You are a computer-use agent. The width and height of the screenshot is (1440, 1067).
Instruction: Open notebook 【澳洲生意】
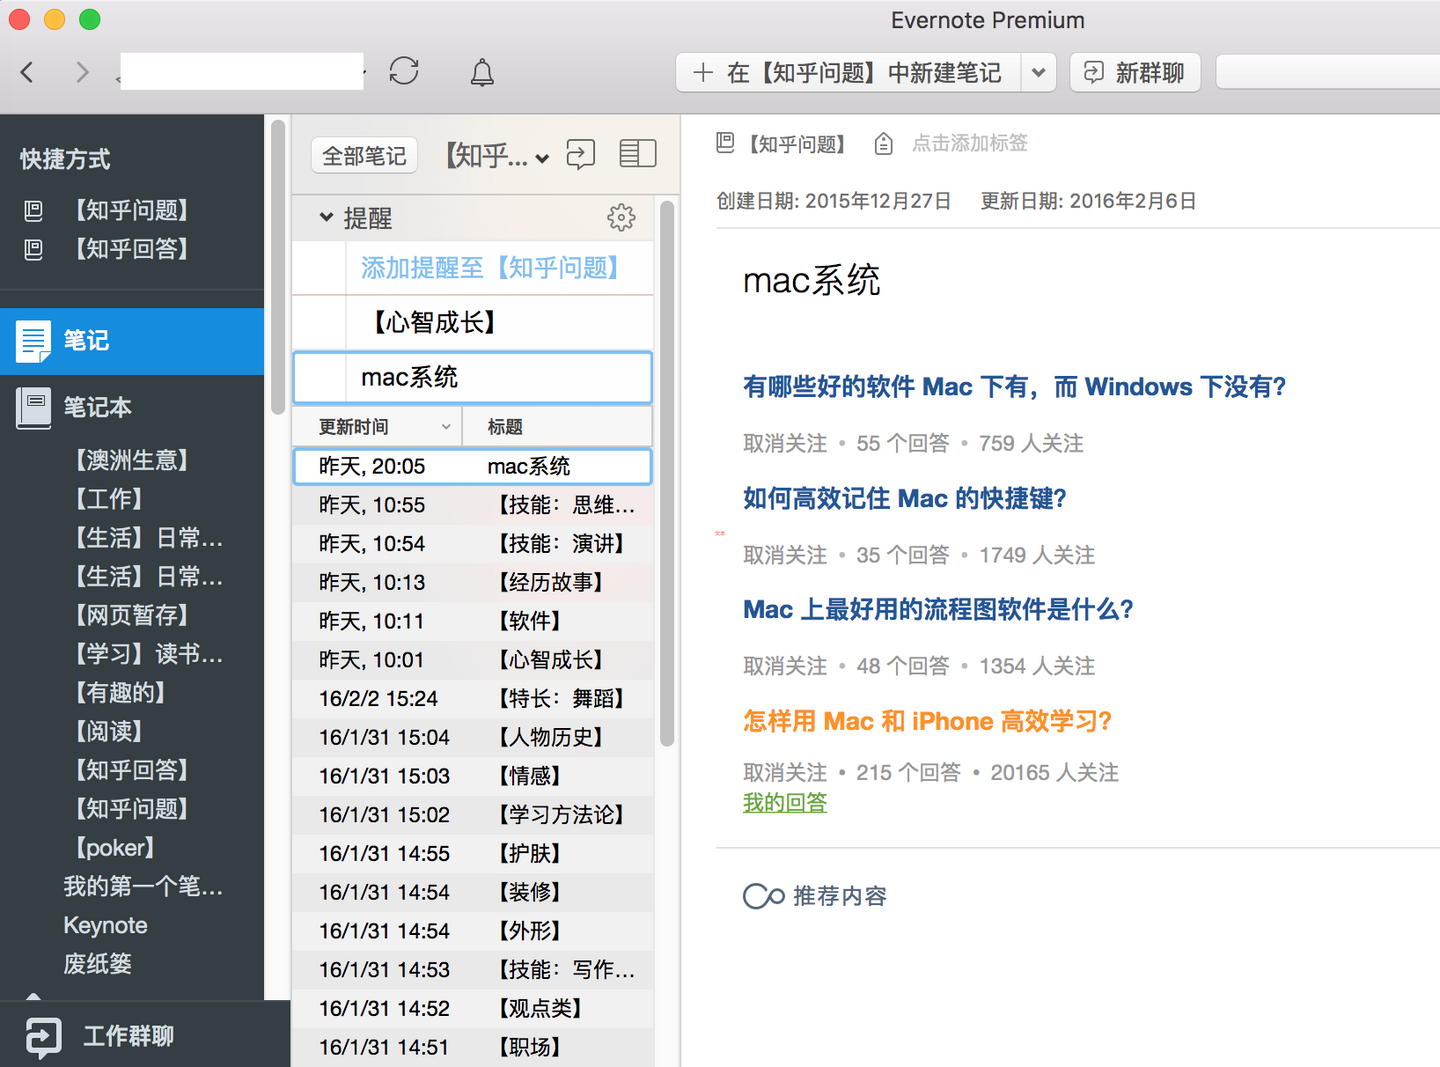[x=131, y=460]
